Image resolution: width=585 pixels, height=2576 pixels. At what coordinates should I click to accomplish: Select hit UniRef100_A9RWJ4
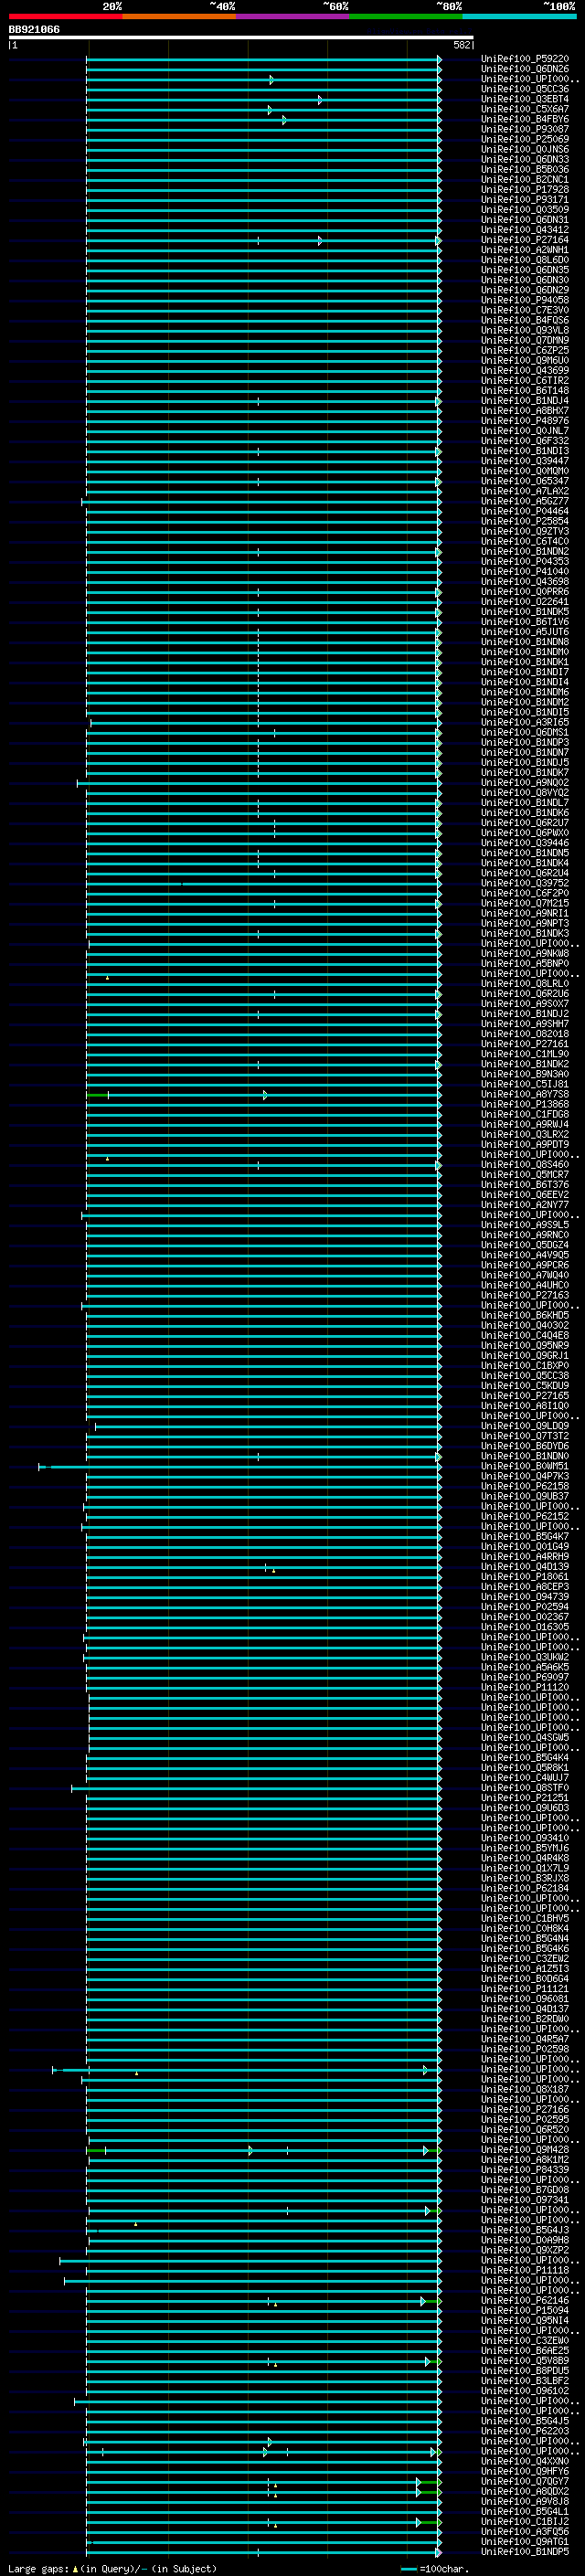click(525, 1124)
